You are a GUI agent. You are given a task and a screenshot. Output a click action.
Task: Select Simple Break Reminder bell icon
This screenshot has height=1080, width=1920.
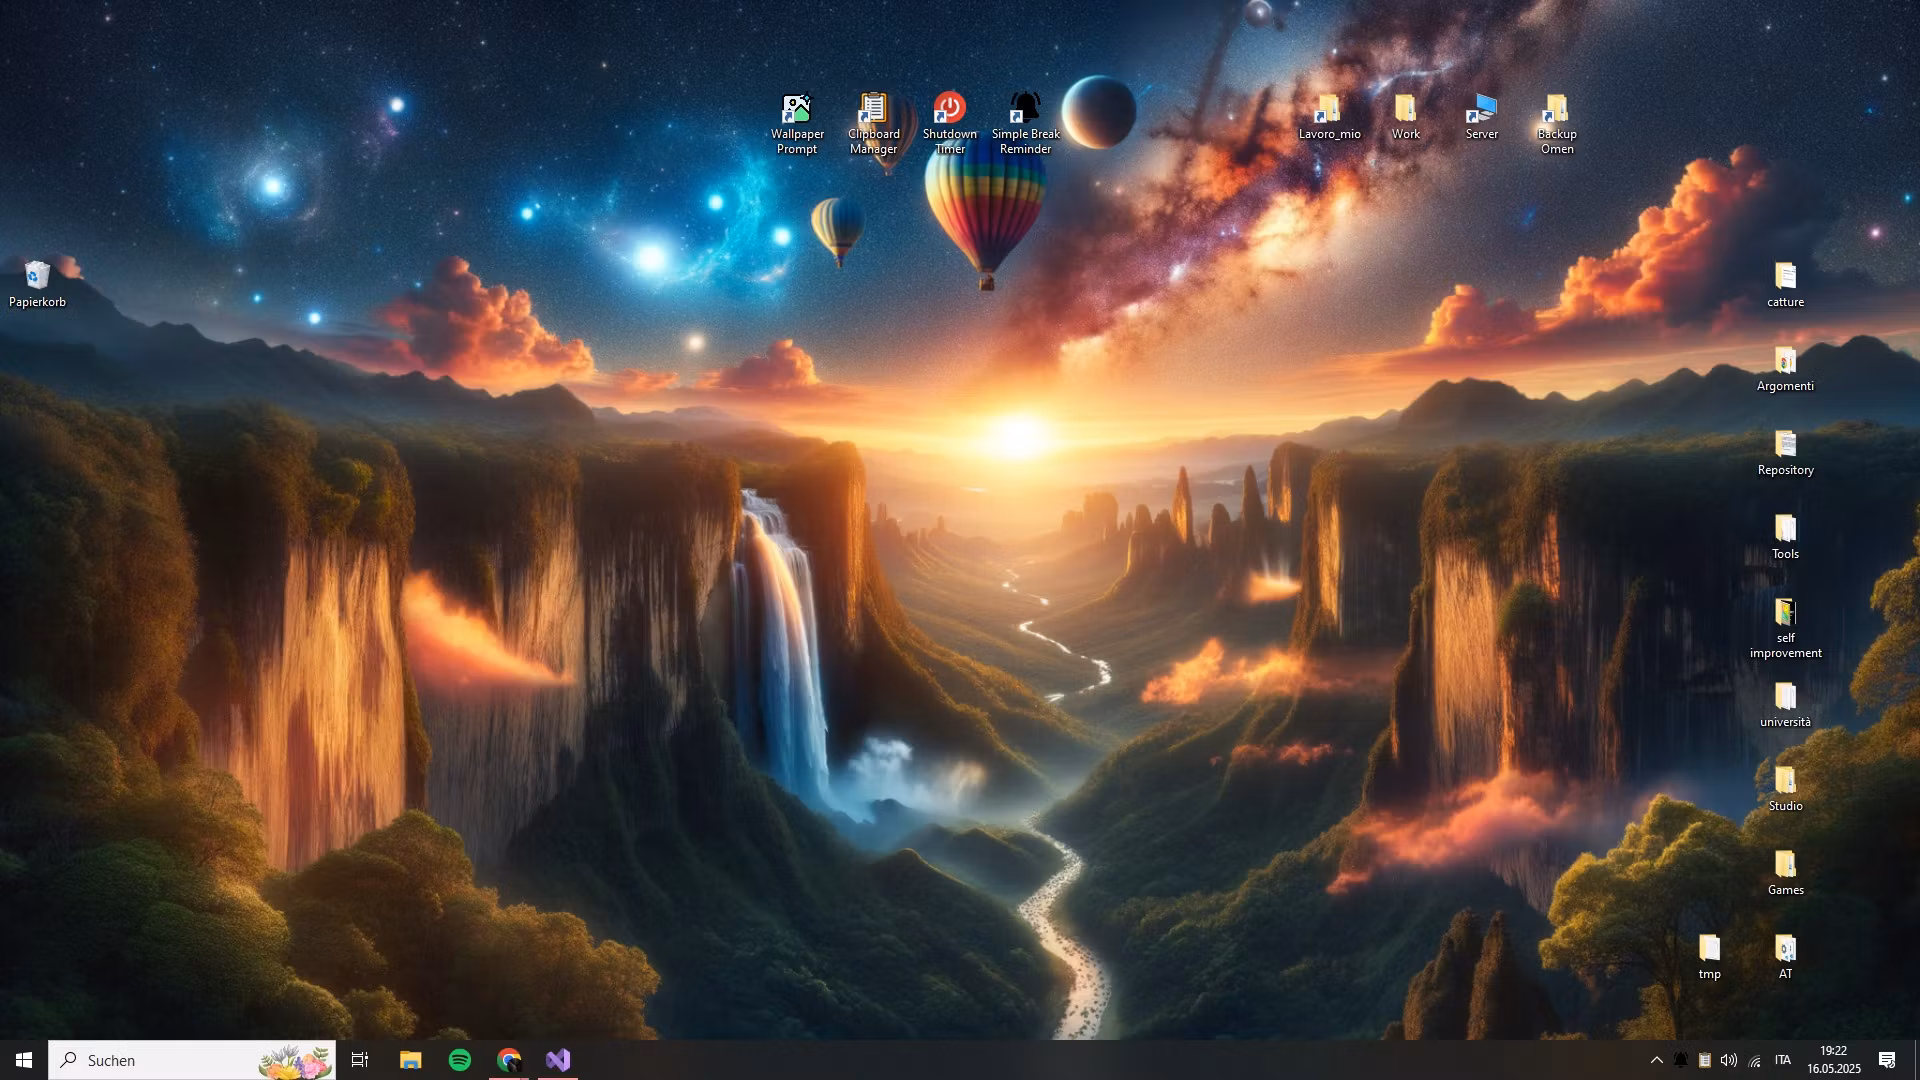point(1025,109)
